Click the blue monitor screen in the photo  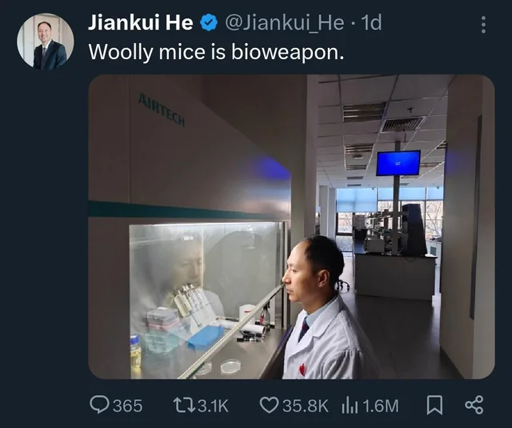(x=398, y=163)
